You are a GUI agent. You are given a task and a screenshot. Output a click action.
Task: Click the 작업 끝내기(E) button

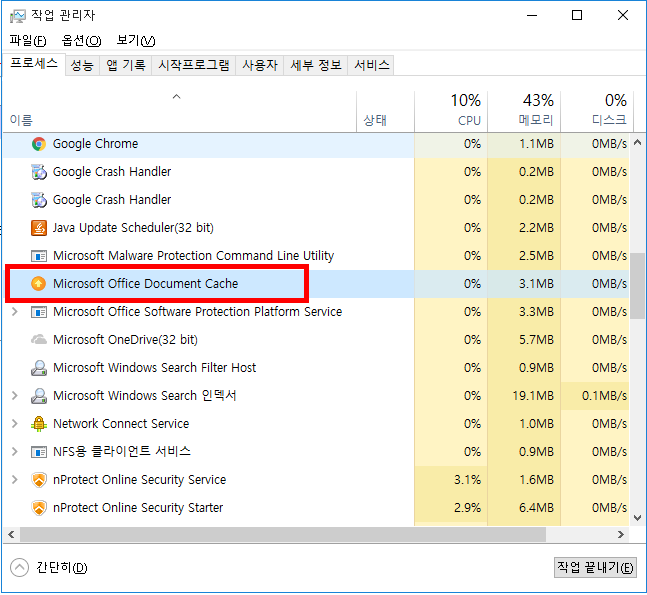595,568
